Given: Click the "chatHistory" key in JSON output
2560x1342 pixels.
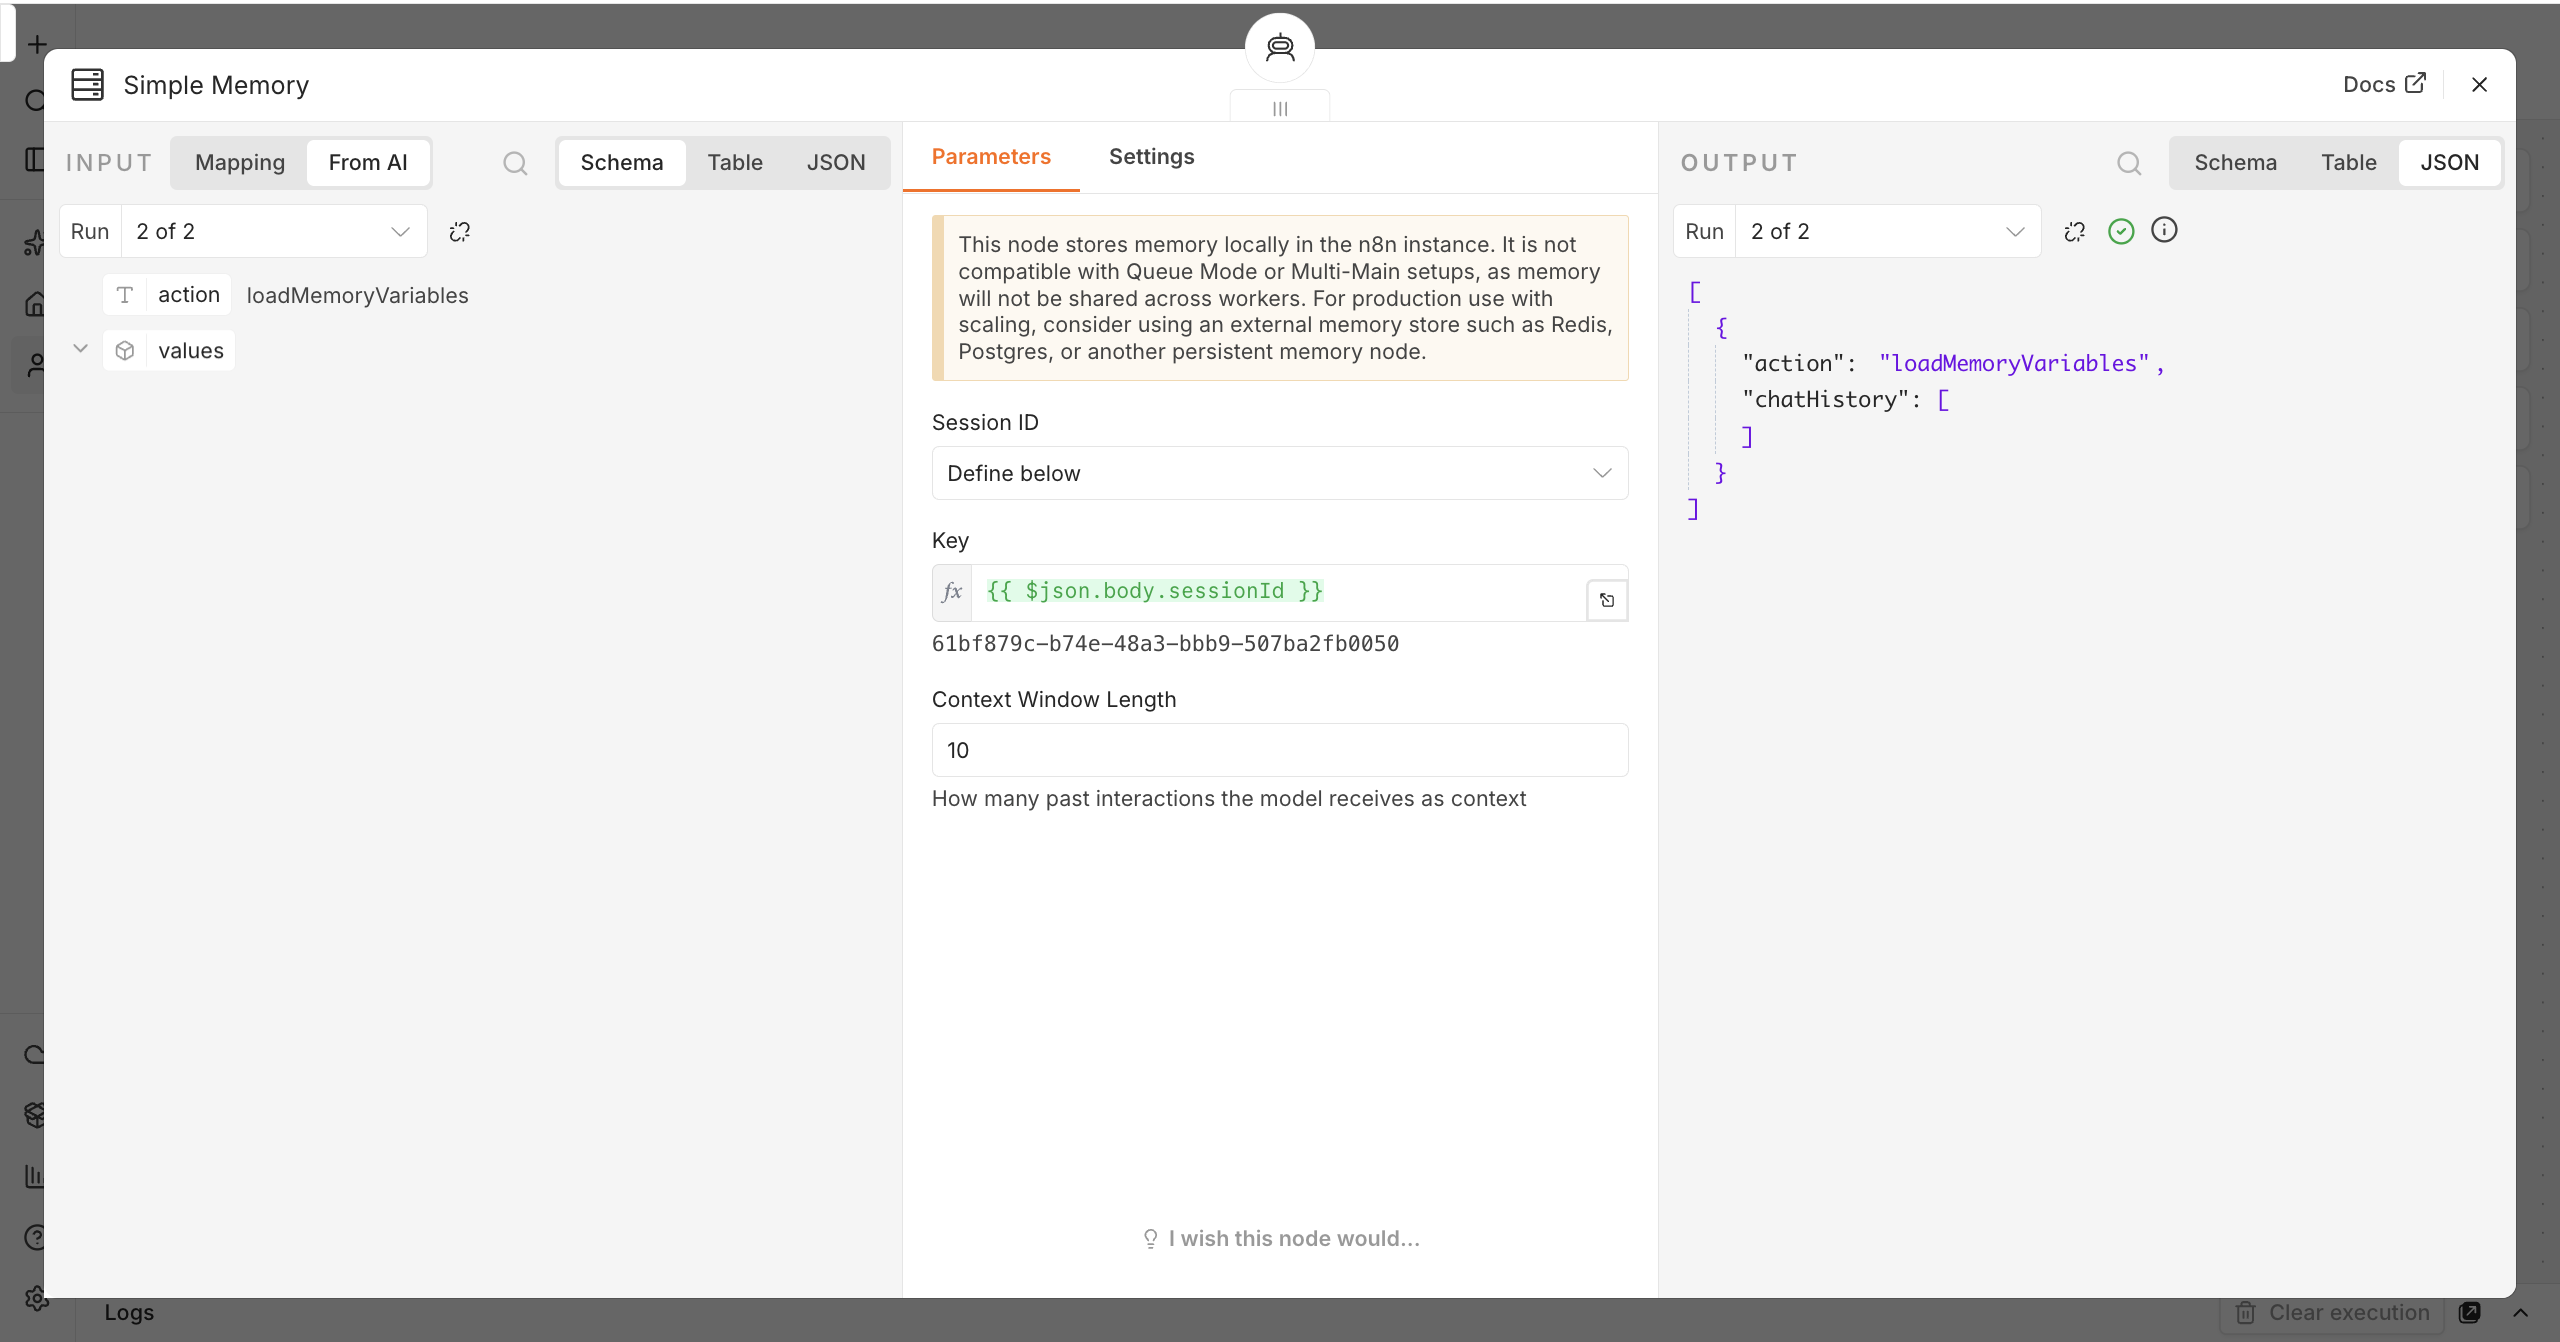Looking at the screenshot, I should click(1826, 399).
